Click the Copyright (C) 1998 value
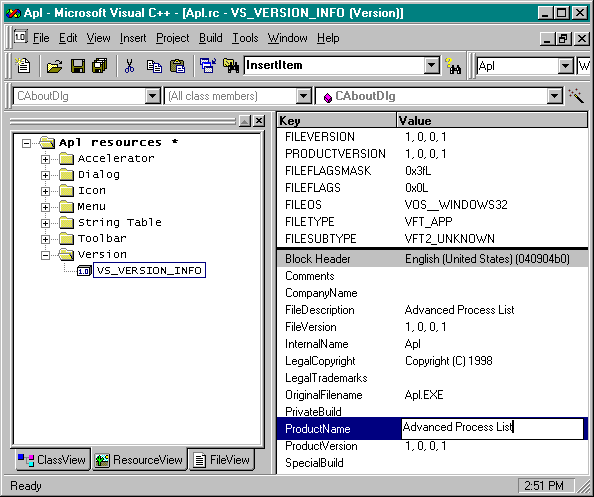Image resolution: width=594 pixels, height=497 pixels. click(449, 361)
